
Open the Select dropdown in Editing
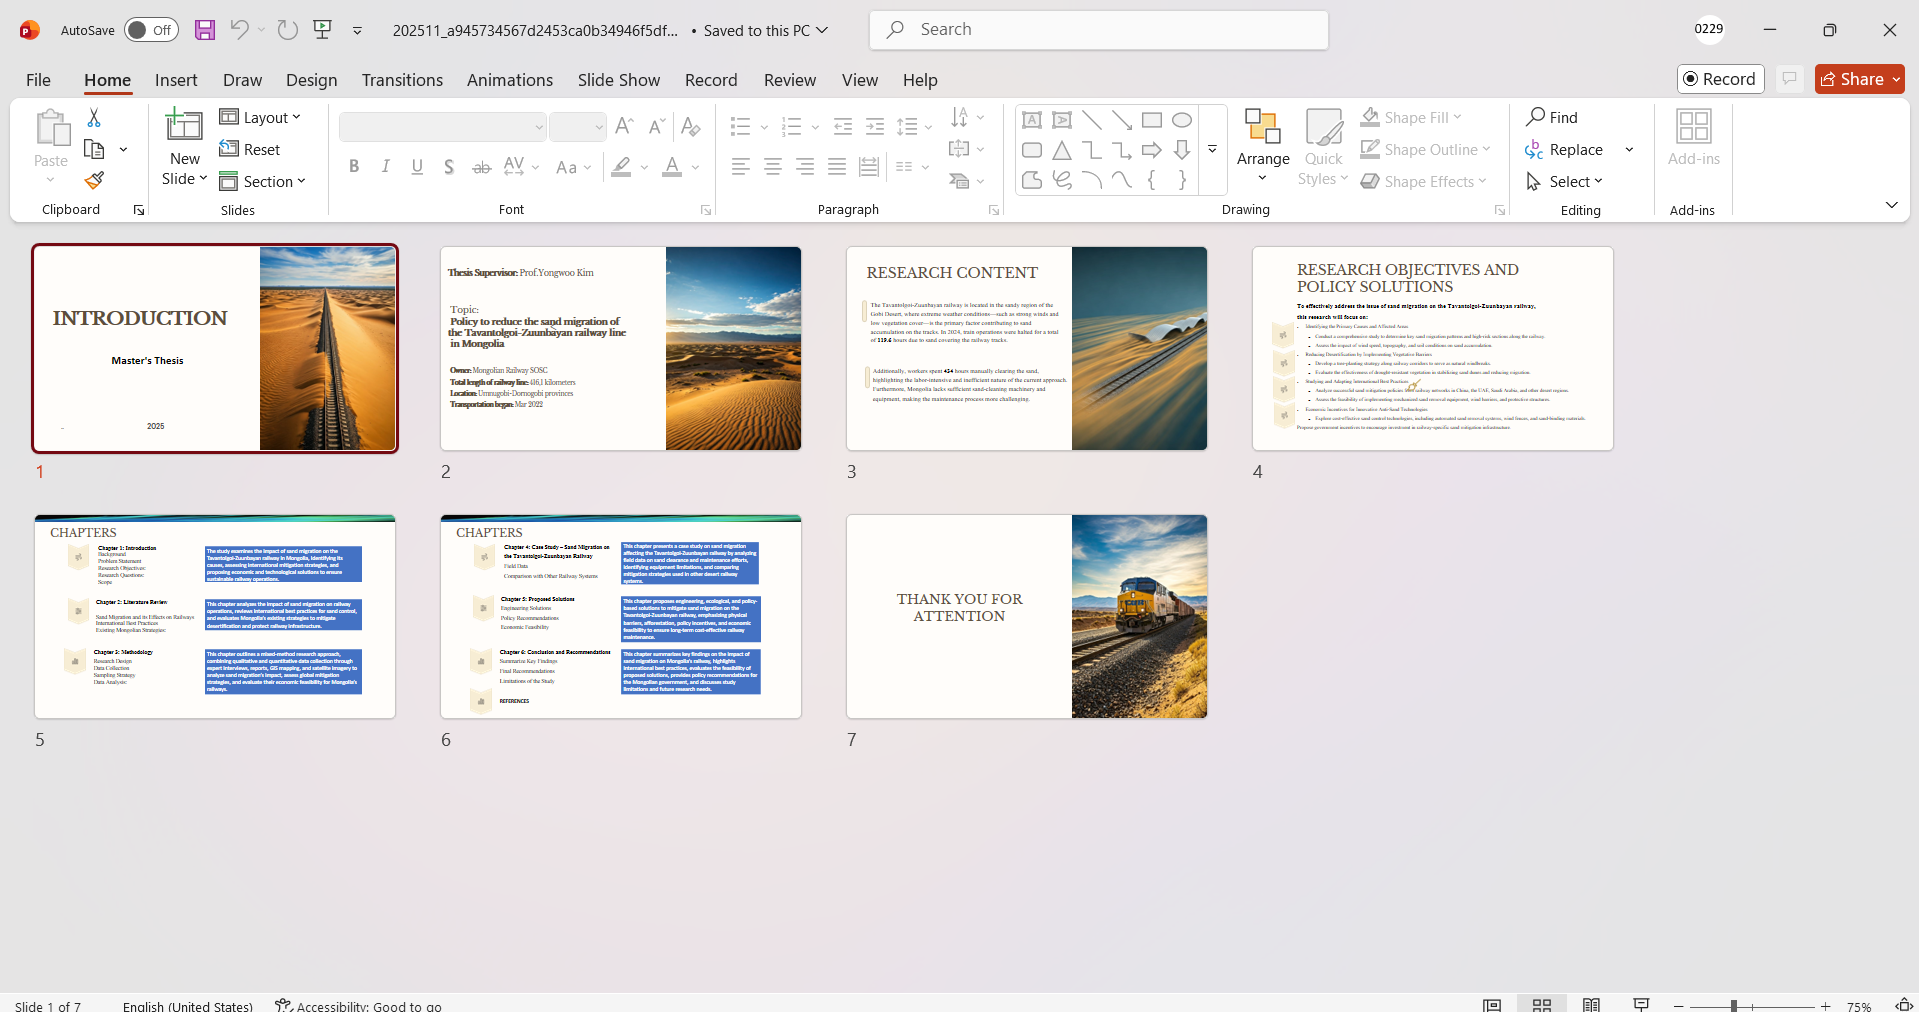pos(1566,182)
